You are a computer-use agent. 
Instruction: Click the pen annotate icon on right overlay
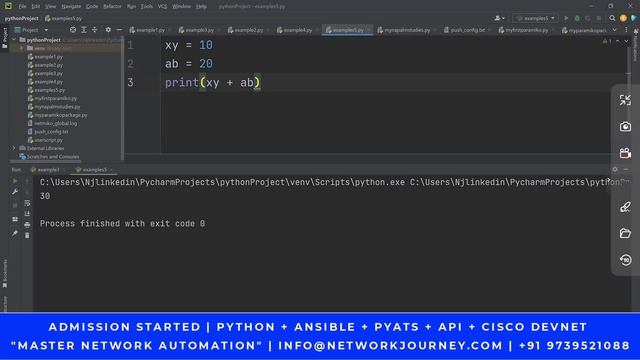click(x=625, y=207)
